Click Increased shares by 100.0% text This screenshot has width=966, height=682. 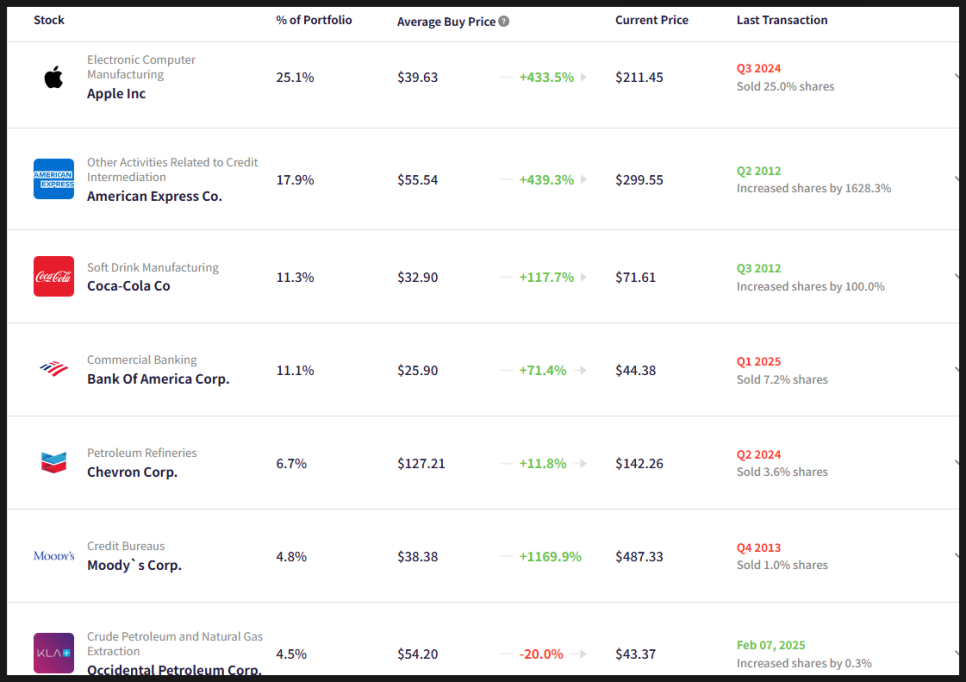pos(811,286)
